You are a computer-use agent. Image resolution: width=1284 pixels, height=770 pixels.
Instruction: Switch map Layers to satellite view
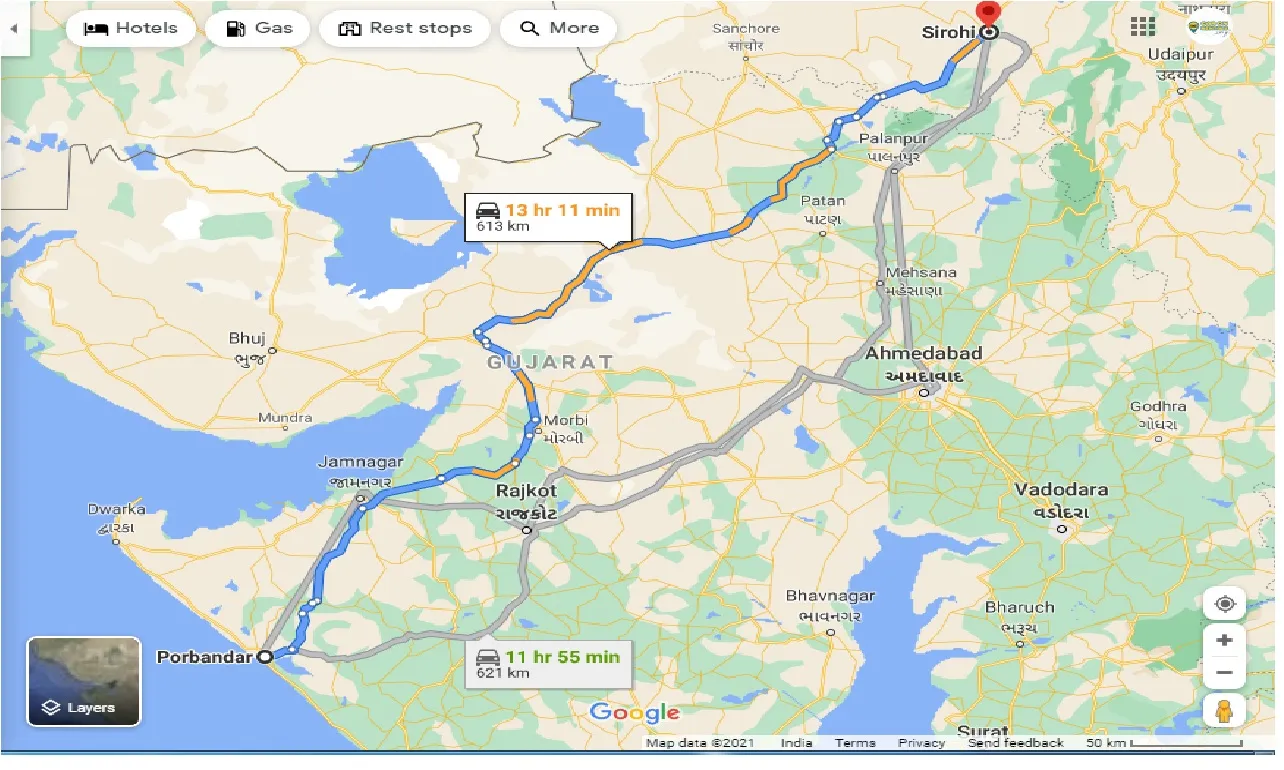(84, 681)
